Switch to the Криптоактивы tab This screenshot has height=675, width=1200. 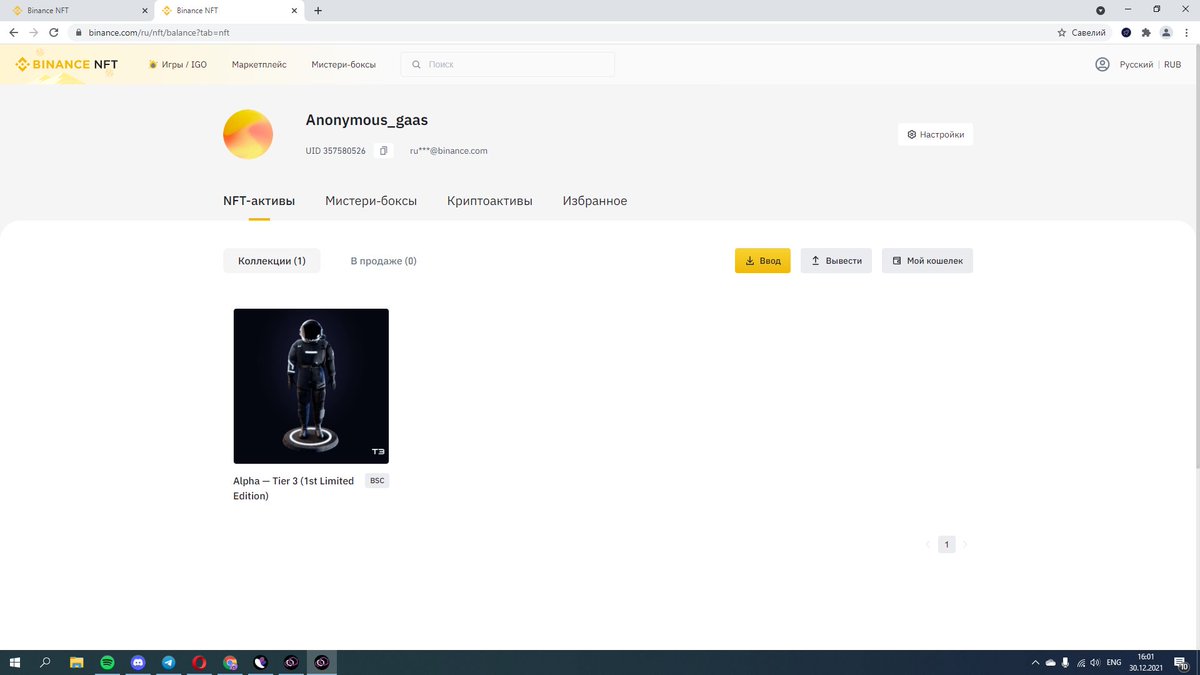(489, 200)
